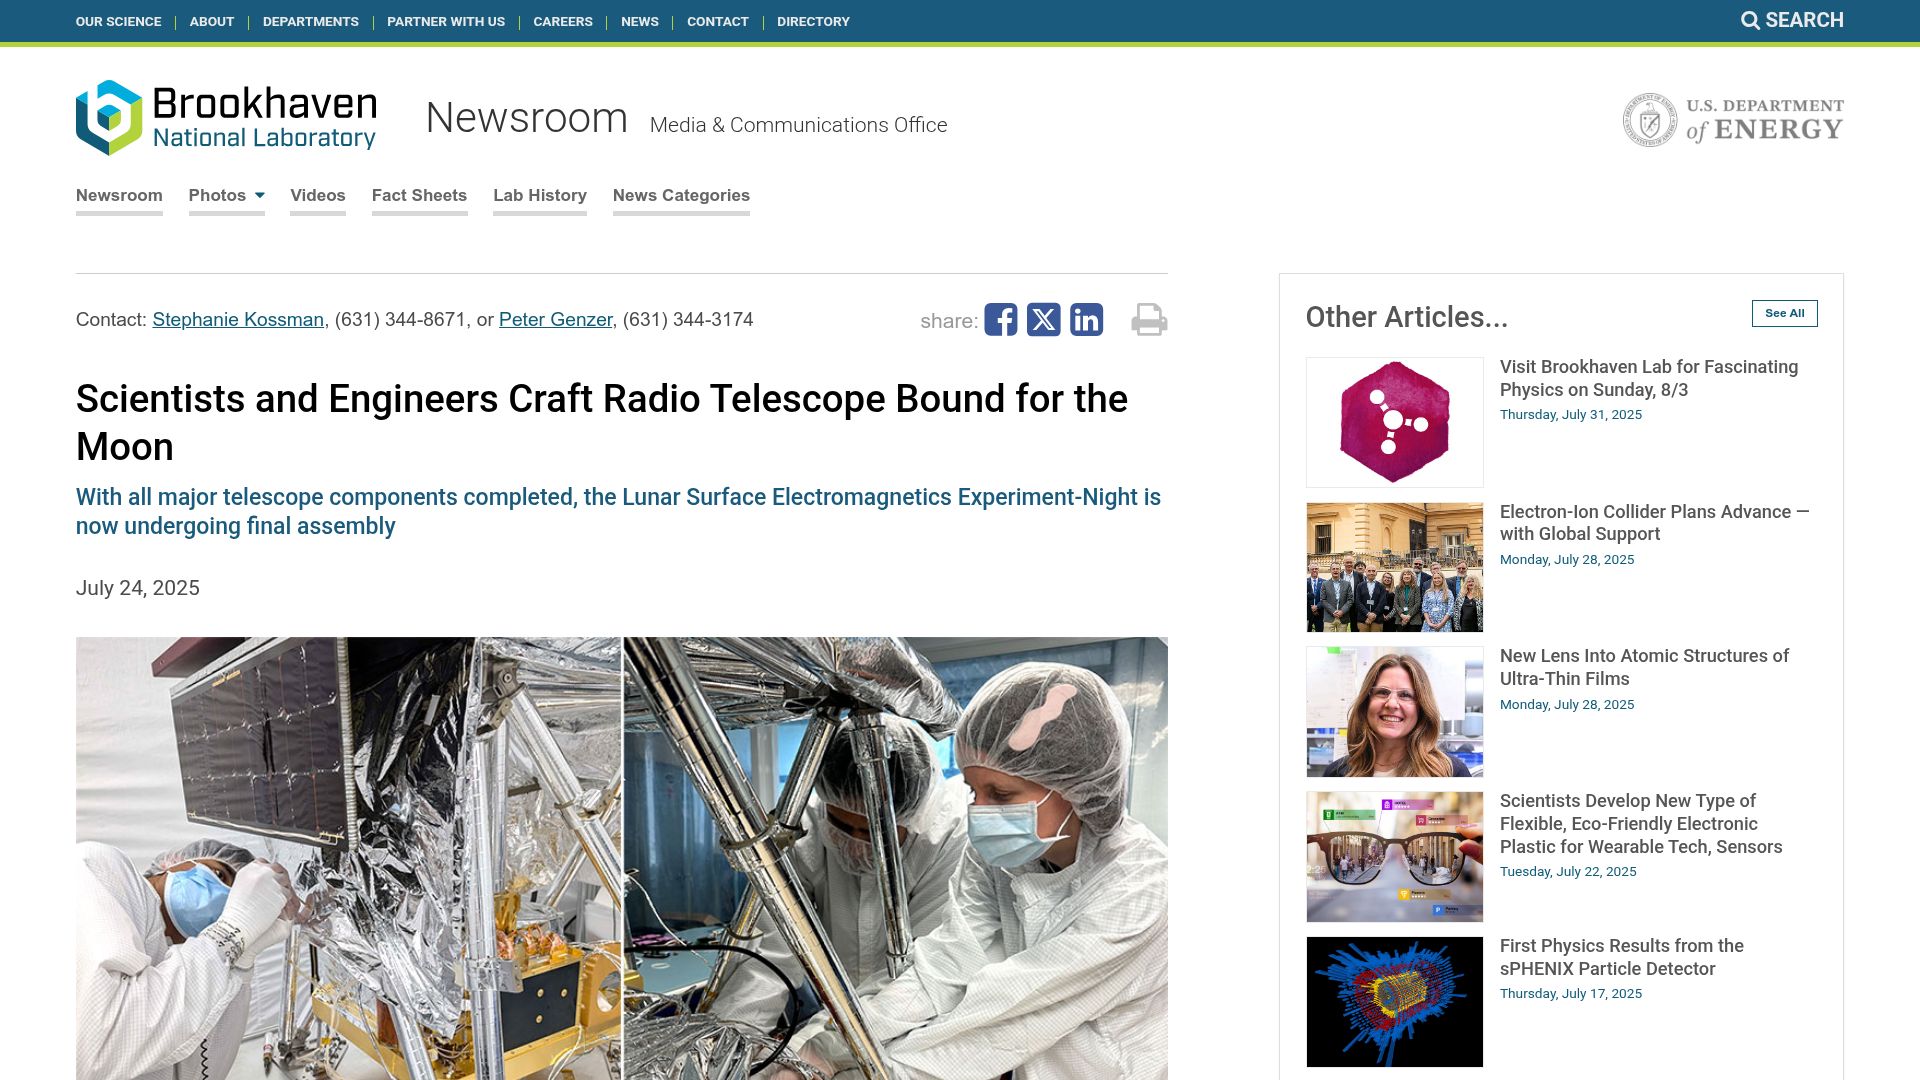Open Contact in top navigation
This screenshot has height=1080, width=1920.
[718, 21]
